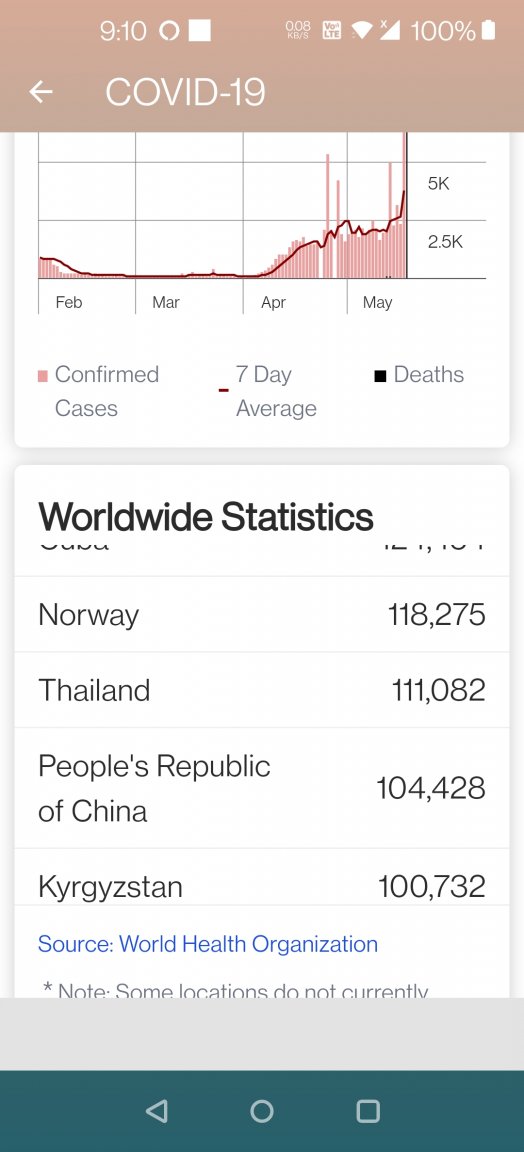Select the Thailand statistics row
The width and height of the screenshot is (524, 1152).
pyautogui.click(x=262, y=691)
